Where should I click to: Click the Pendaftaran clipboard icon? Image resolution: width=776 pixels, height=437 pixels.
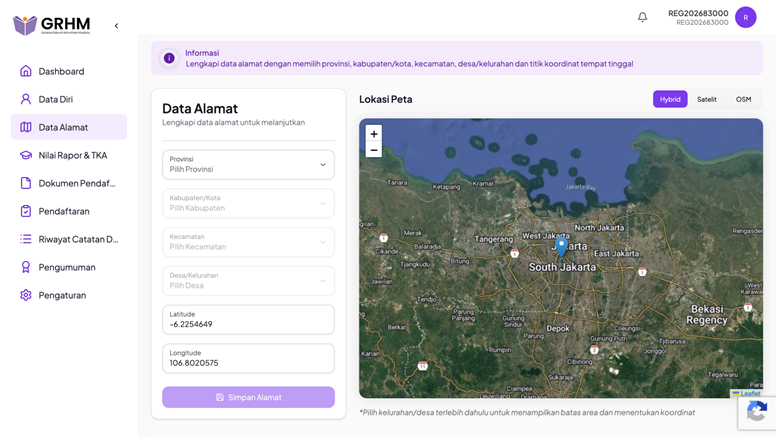26,211
